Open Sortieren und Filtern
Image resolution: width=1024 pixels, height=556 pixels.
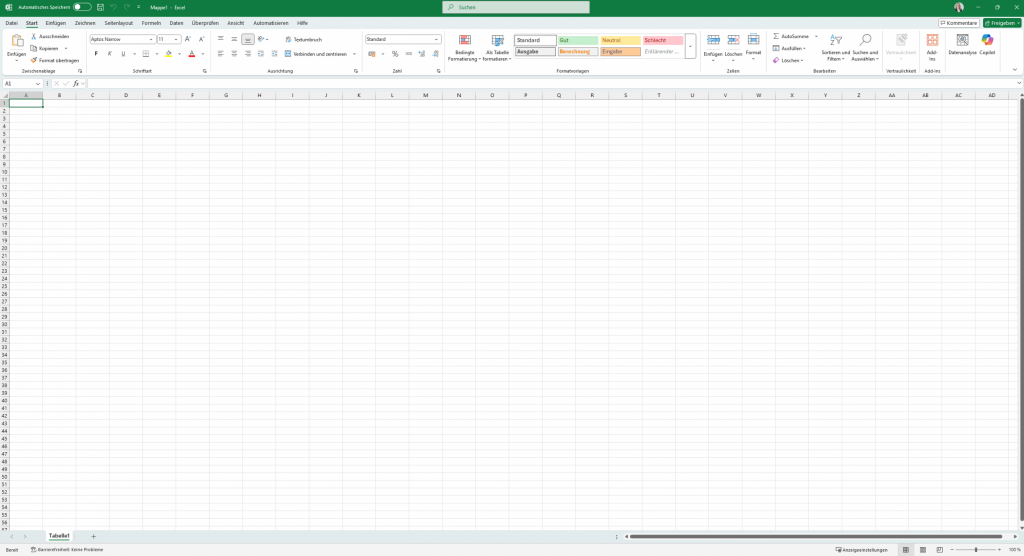(835, 48)
